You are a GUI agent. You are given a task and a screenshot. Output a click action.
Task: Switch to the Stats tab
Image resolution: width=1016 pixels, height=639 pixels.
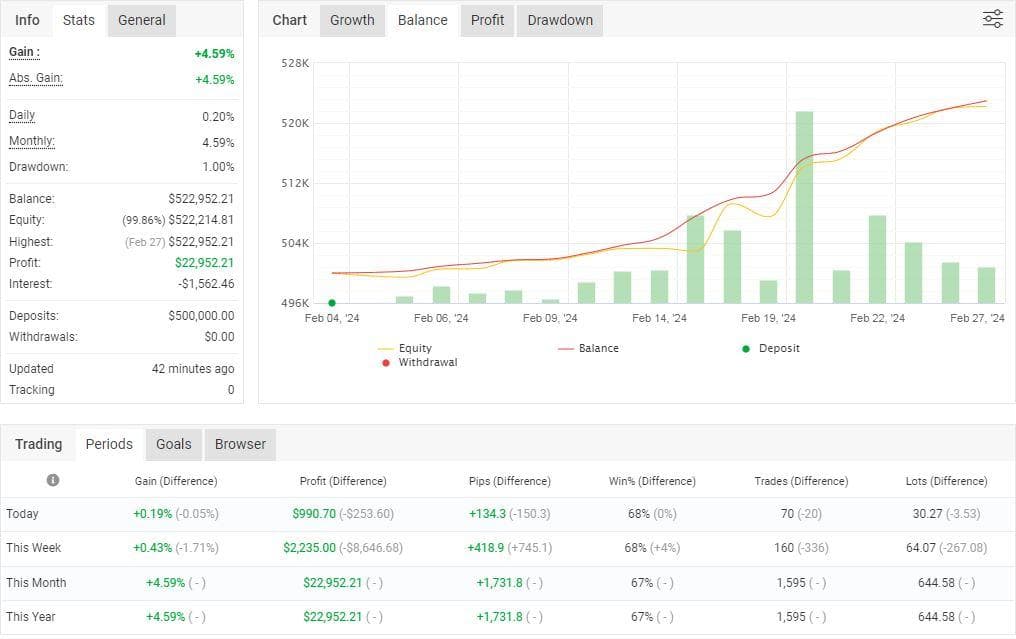coord(78,20)
